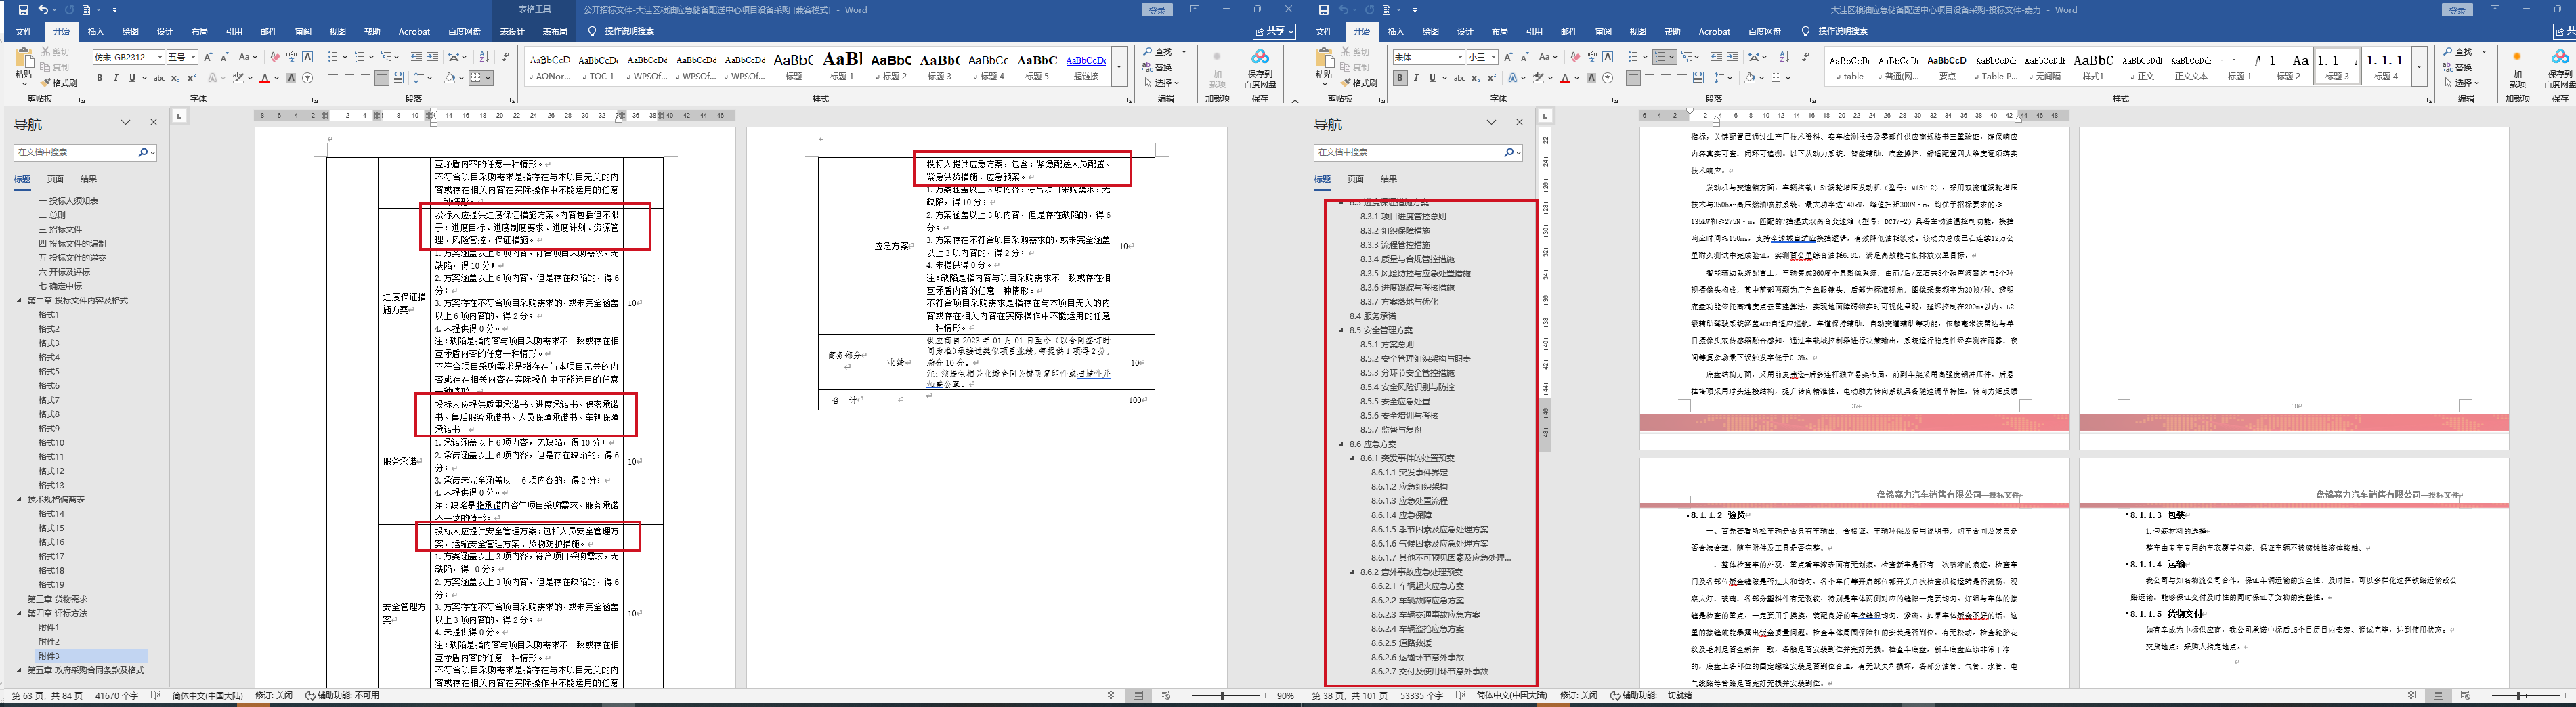The height and width of the screenshot is (707, 2576).
Task: Collapse 8.6 应急方案 in the right navigation pane
Action: 1342,444
